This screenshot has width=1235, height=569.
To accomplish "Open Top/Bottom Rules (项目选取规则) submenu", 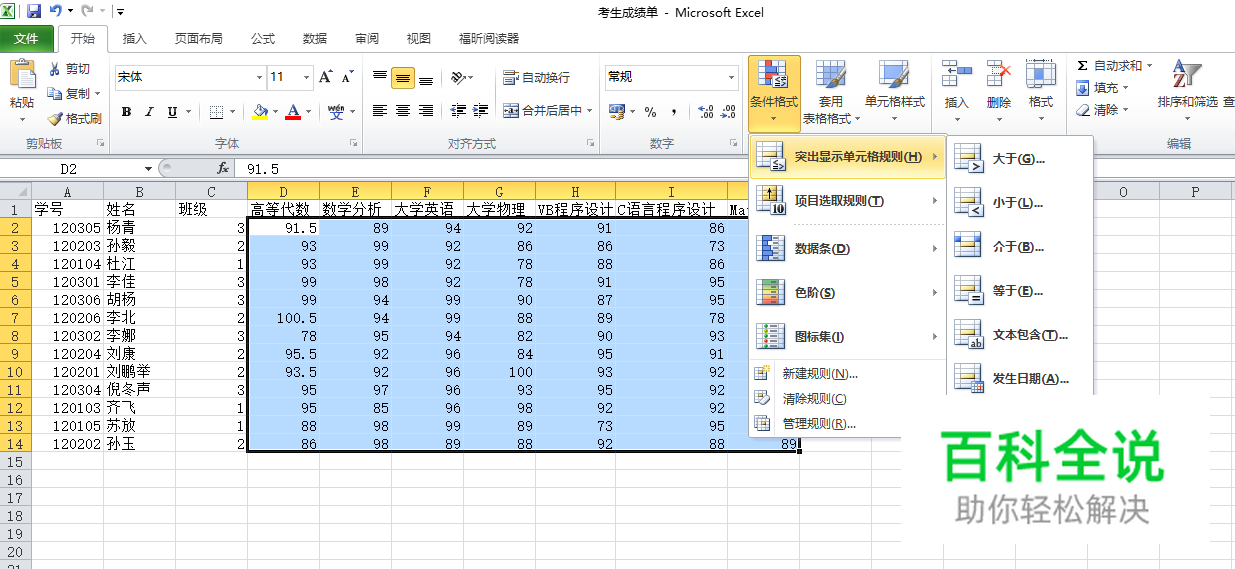I will (847, 202).
